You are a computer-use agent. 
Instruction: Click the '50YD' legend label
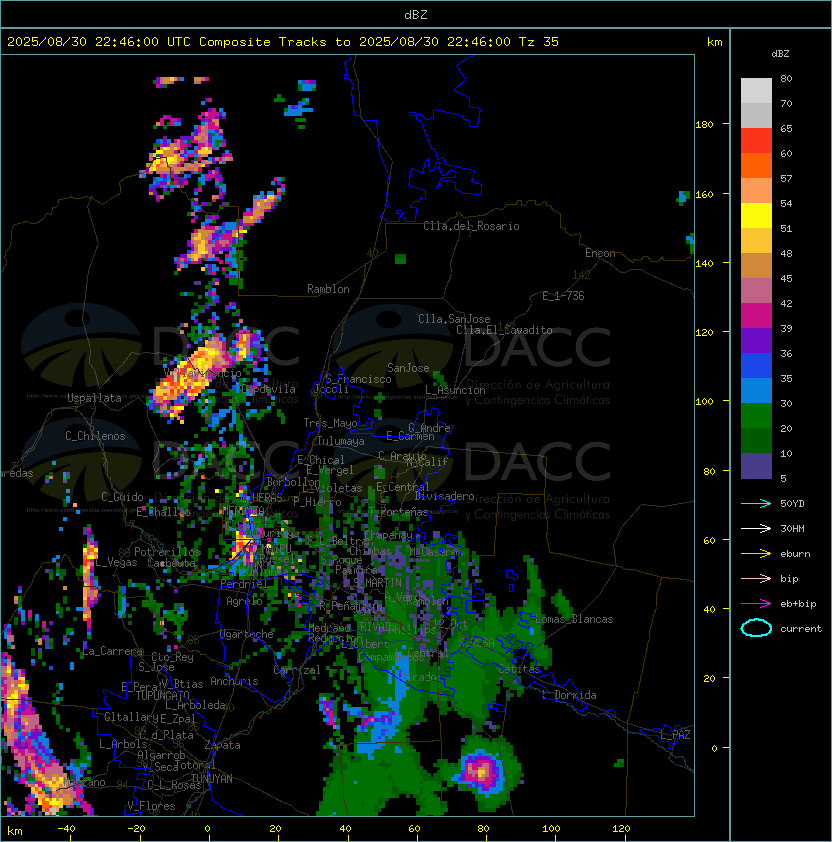pos(792,504)
